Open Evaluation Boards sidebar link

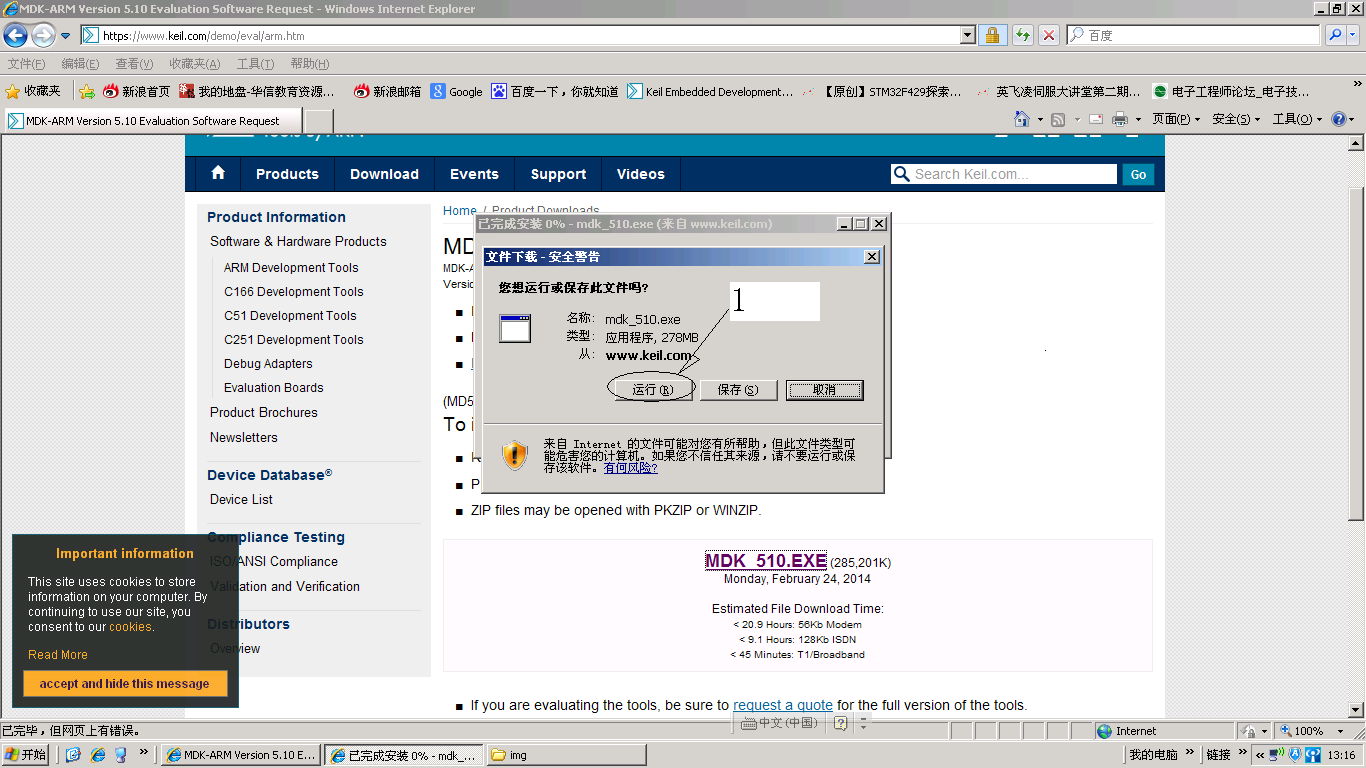(274, 388)
